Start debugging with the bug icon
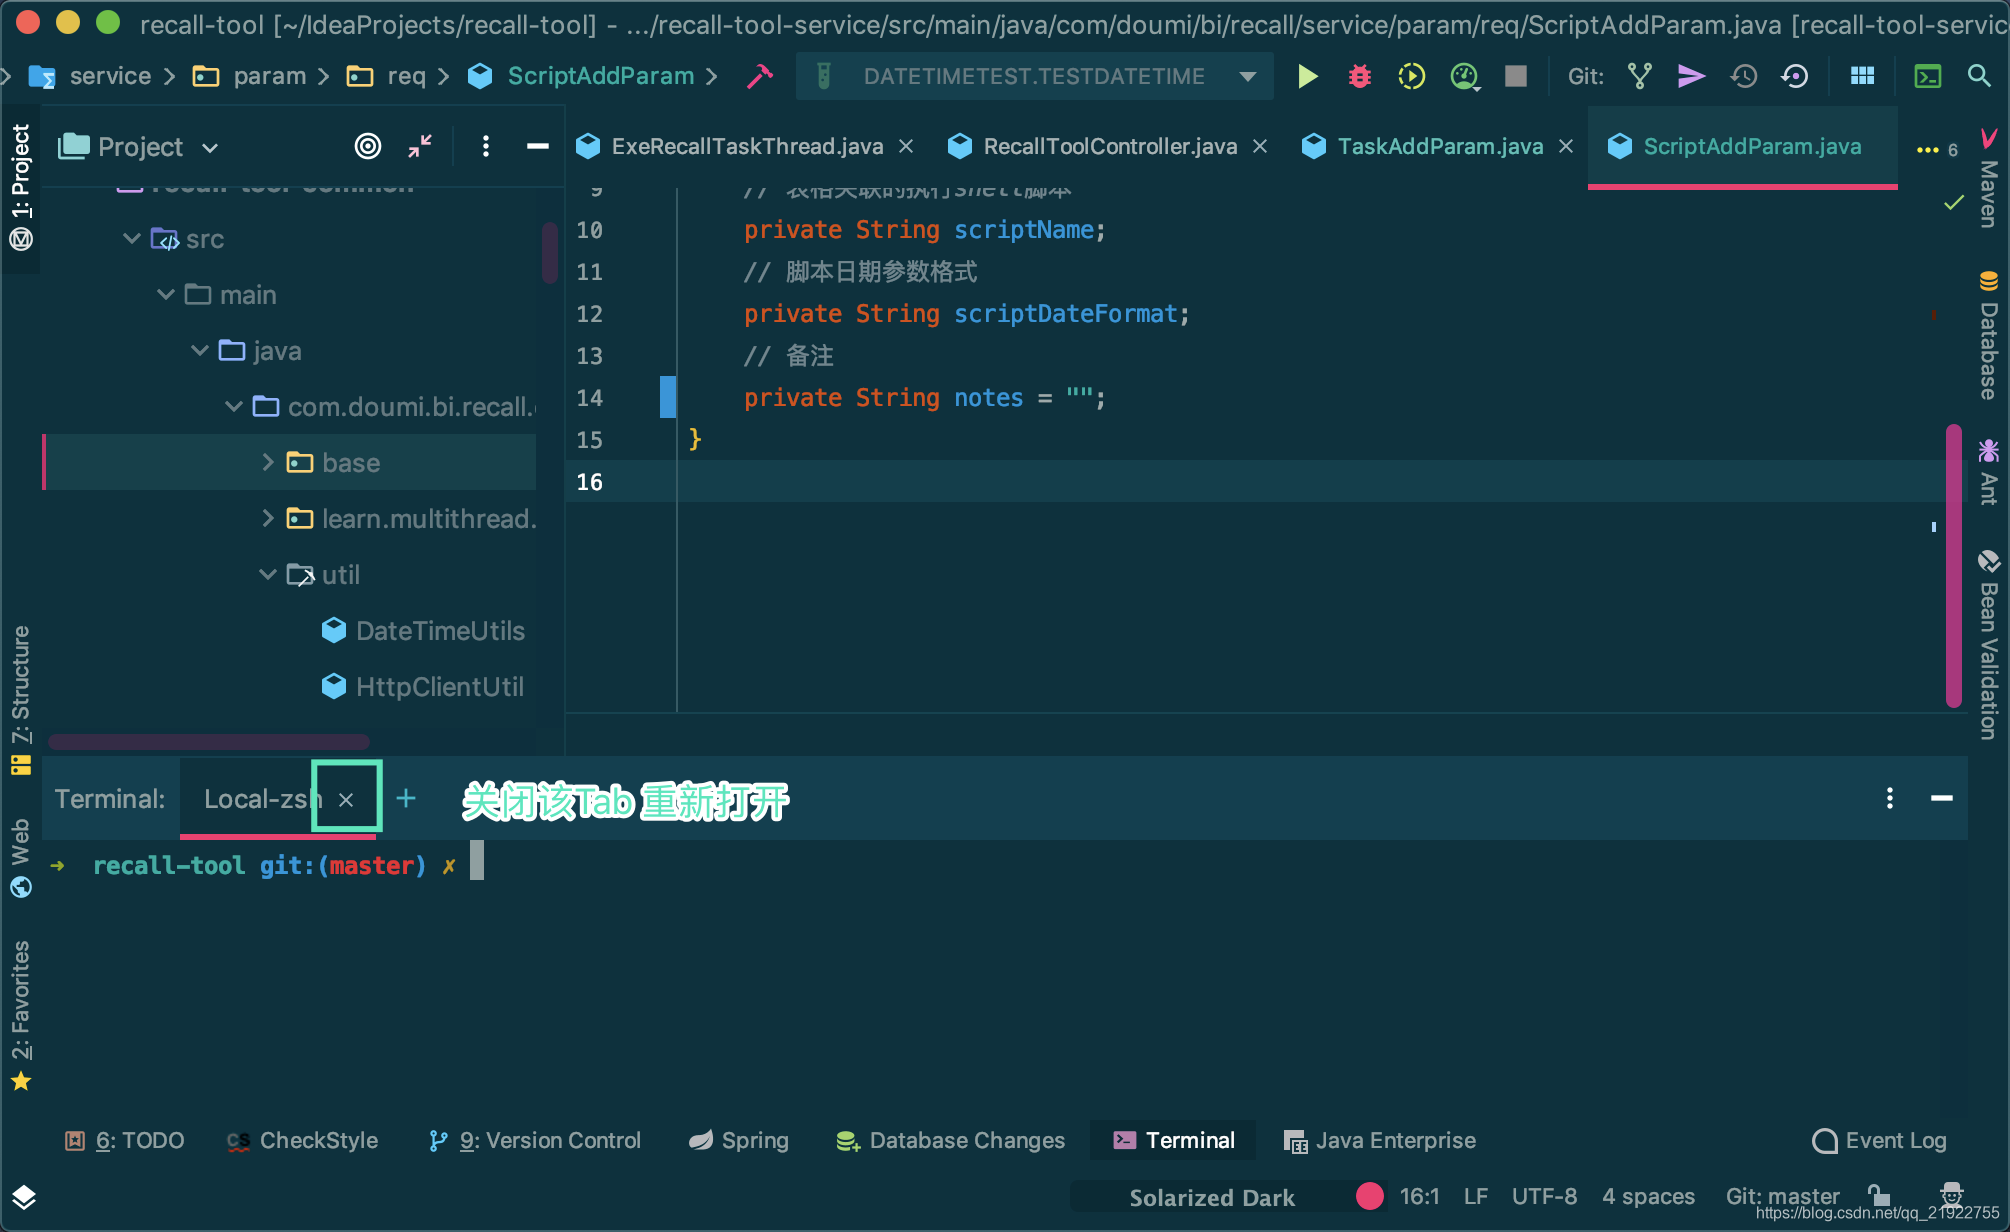Screen dimensions: 2010x1232 (1359, 76)
